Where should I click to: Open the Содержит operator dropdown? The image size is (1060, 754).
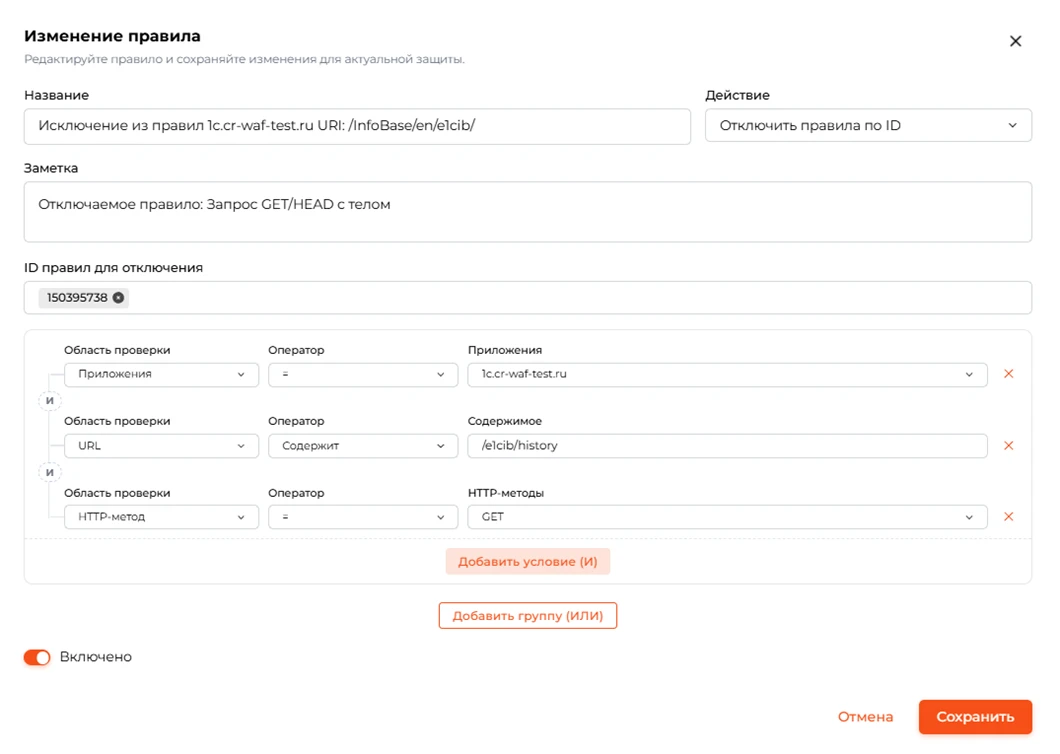363,446
